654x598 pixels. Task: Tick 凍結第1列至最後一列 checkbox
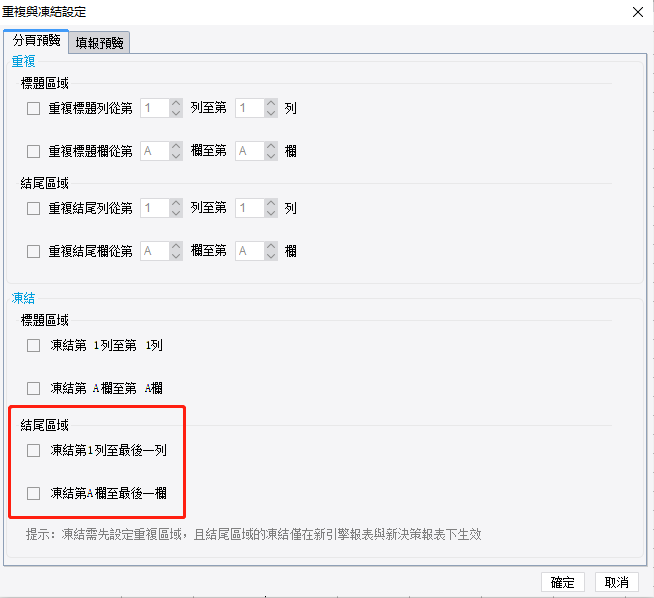pyautogui.click(x=33, y=450)
